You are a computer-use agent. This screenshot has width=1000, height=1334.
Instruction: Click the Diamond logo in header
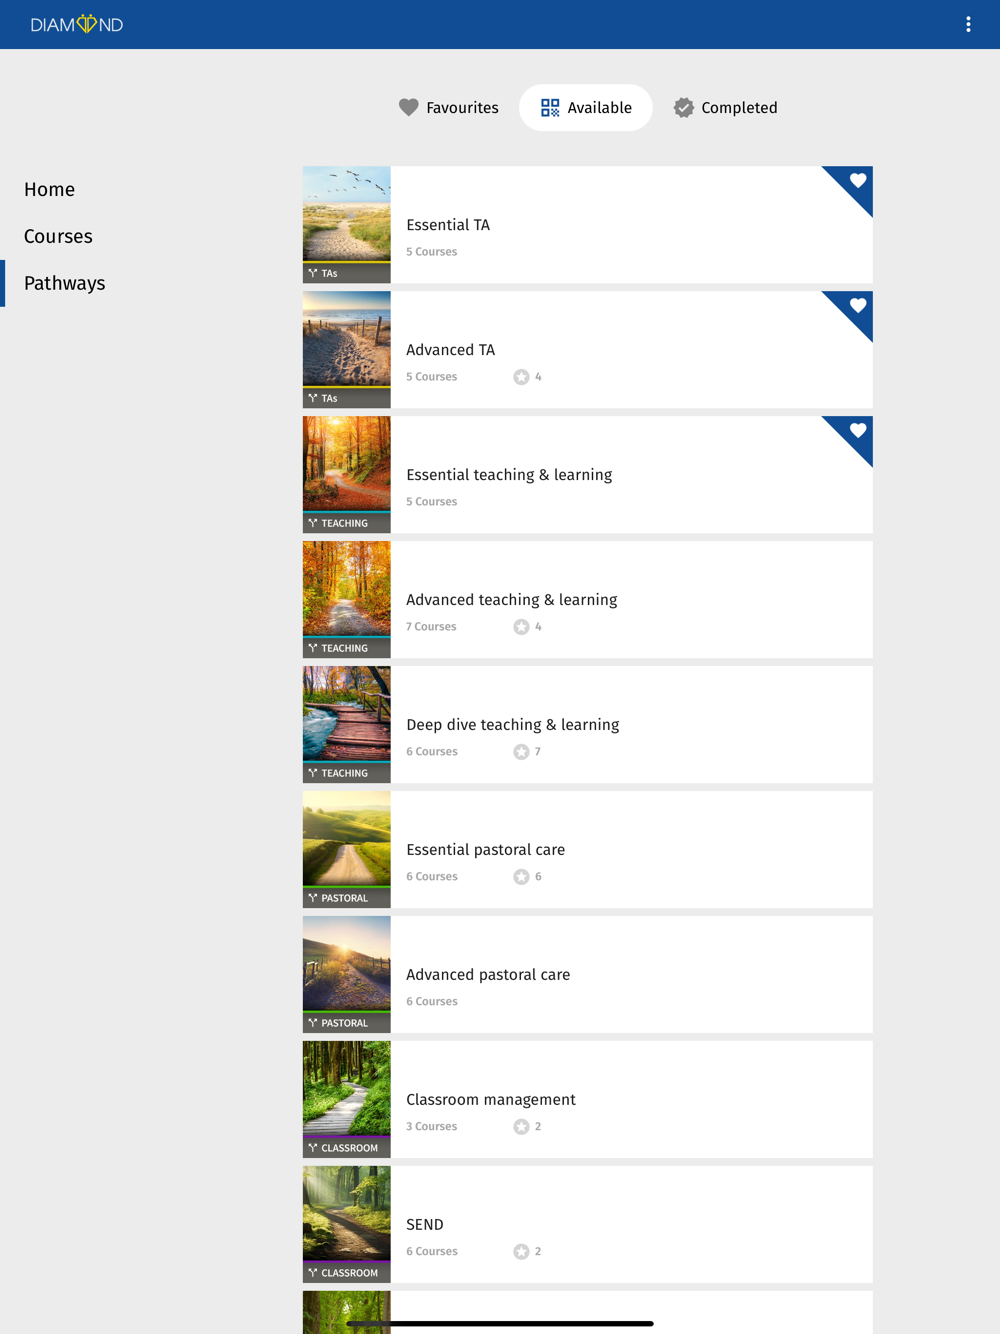pos(77,24)
